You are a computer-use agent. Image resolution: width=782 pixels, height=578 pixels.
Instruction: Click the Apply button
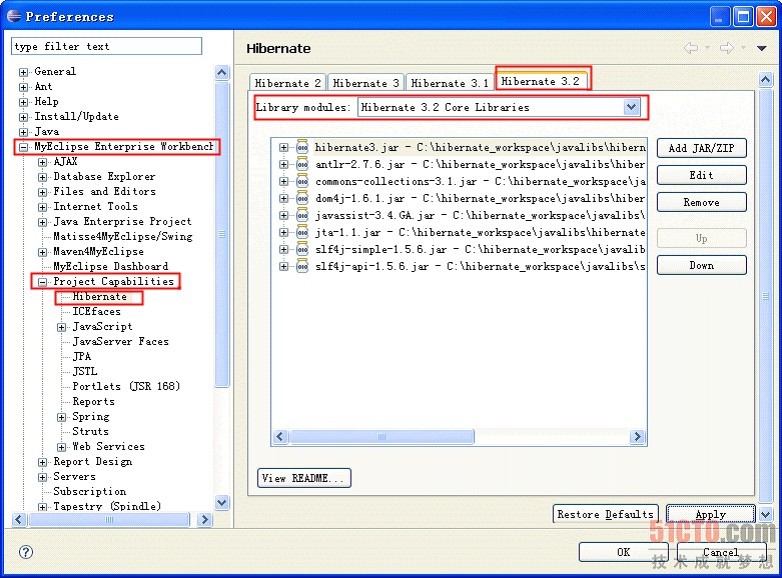tap(711, 514)
